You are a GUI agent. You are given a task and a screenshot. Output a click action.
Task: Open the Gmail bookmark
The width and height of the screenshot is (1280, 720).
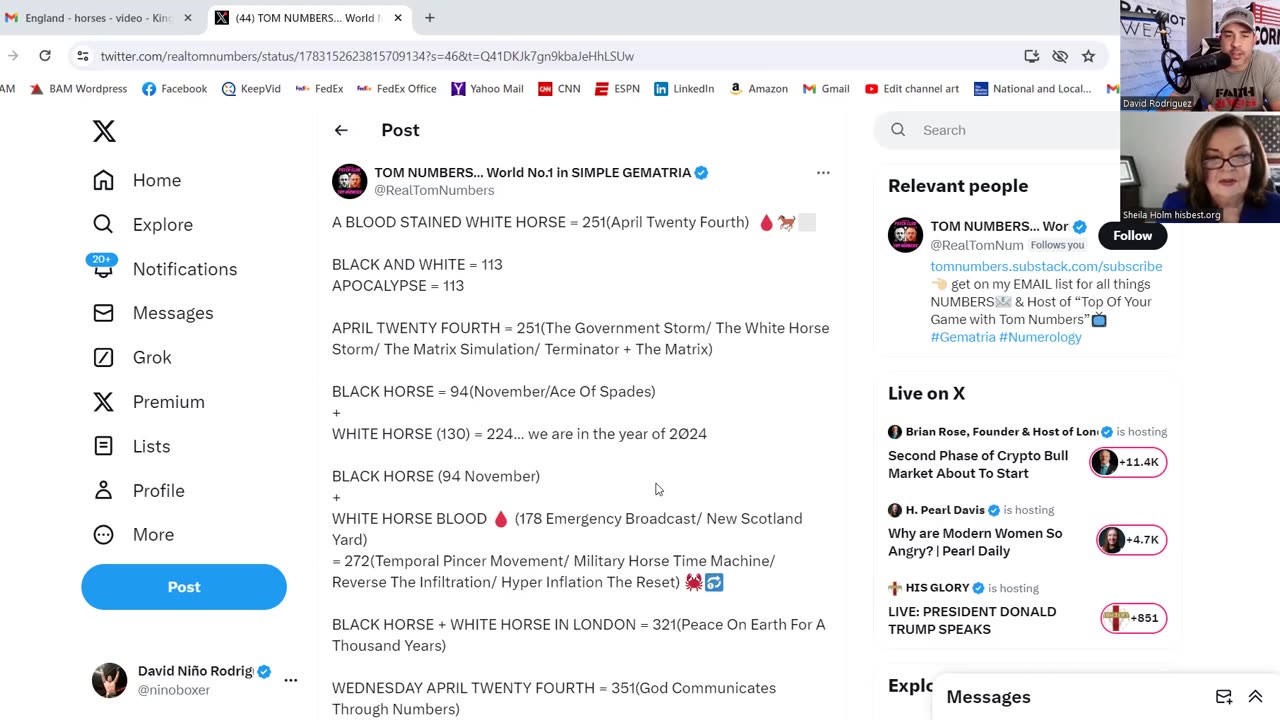825,89
